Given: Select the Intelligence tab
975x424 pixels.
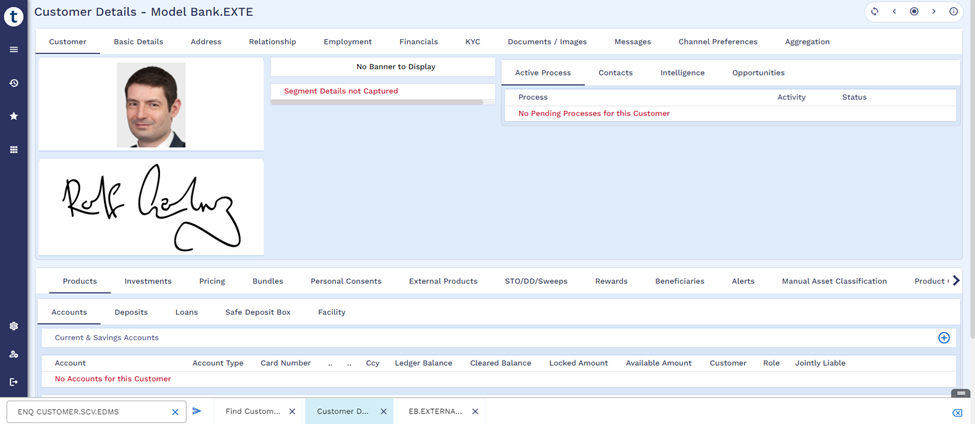Looking at the screenshot, I should pos(682,73).
